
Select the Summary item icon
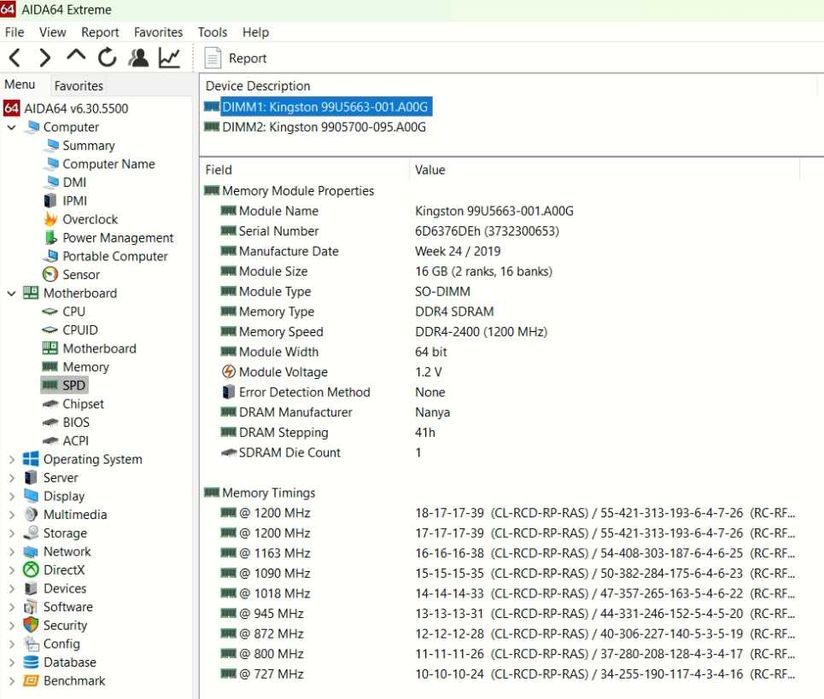pyautogui.click(x=51, y=145)
